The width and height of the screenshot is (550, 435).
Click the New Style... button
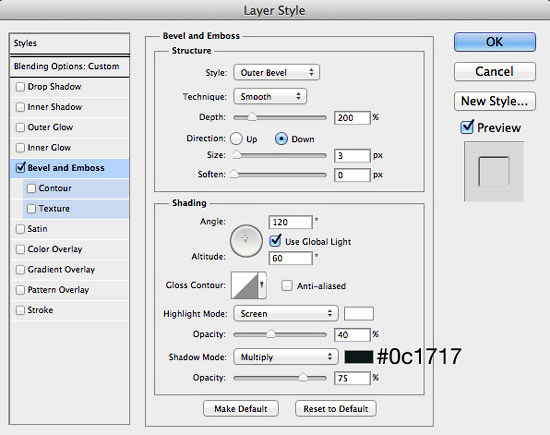click(x=495, y=101)
